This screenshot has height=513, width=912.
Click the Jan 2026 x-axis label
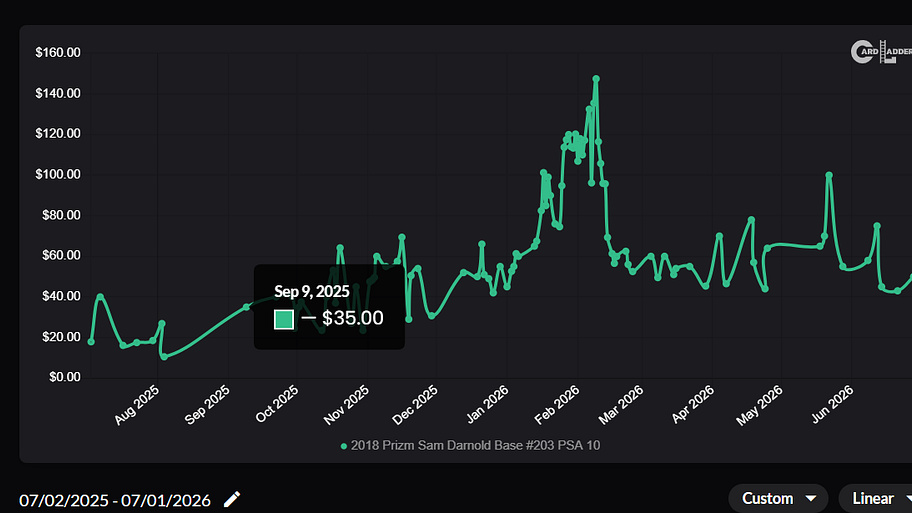tap(487, 404)
